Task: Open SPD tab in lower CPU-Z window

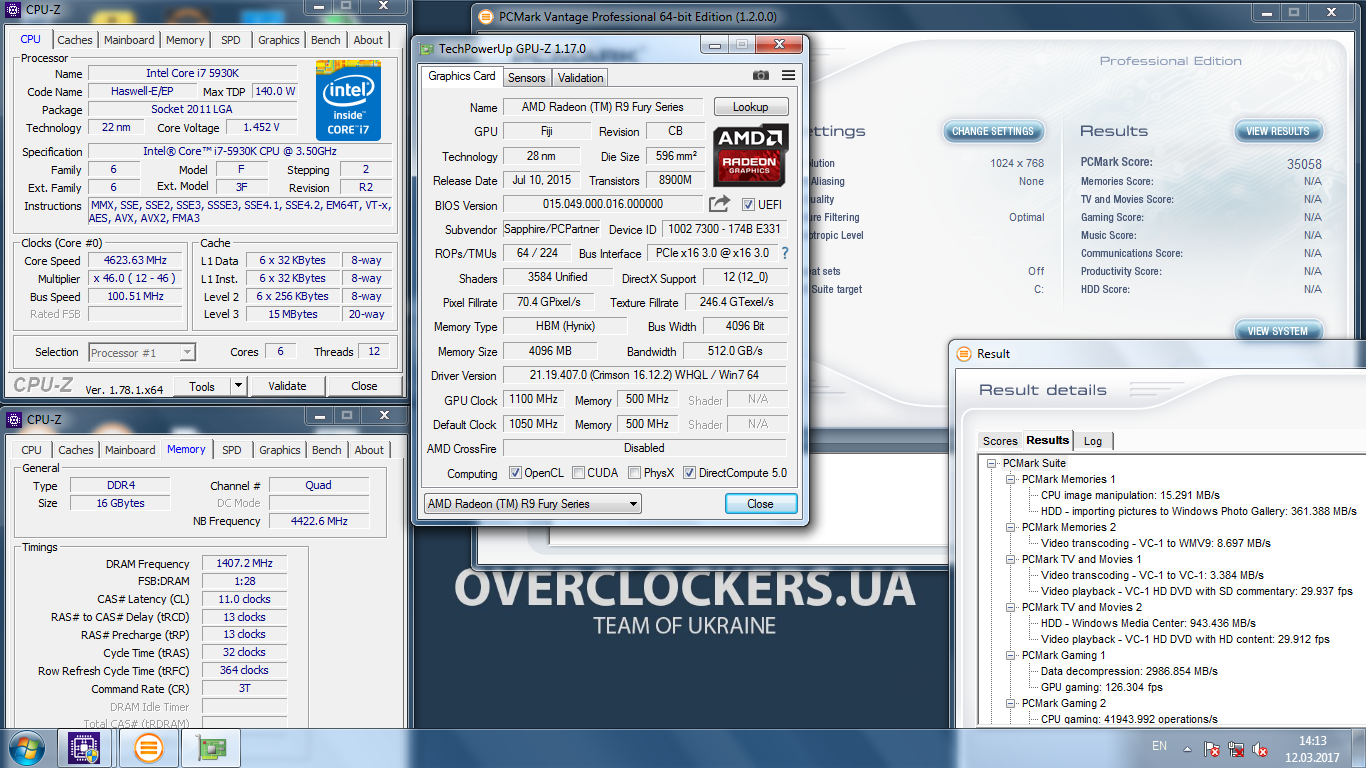Action: [231, 450]
